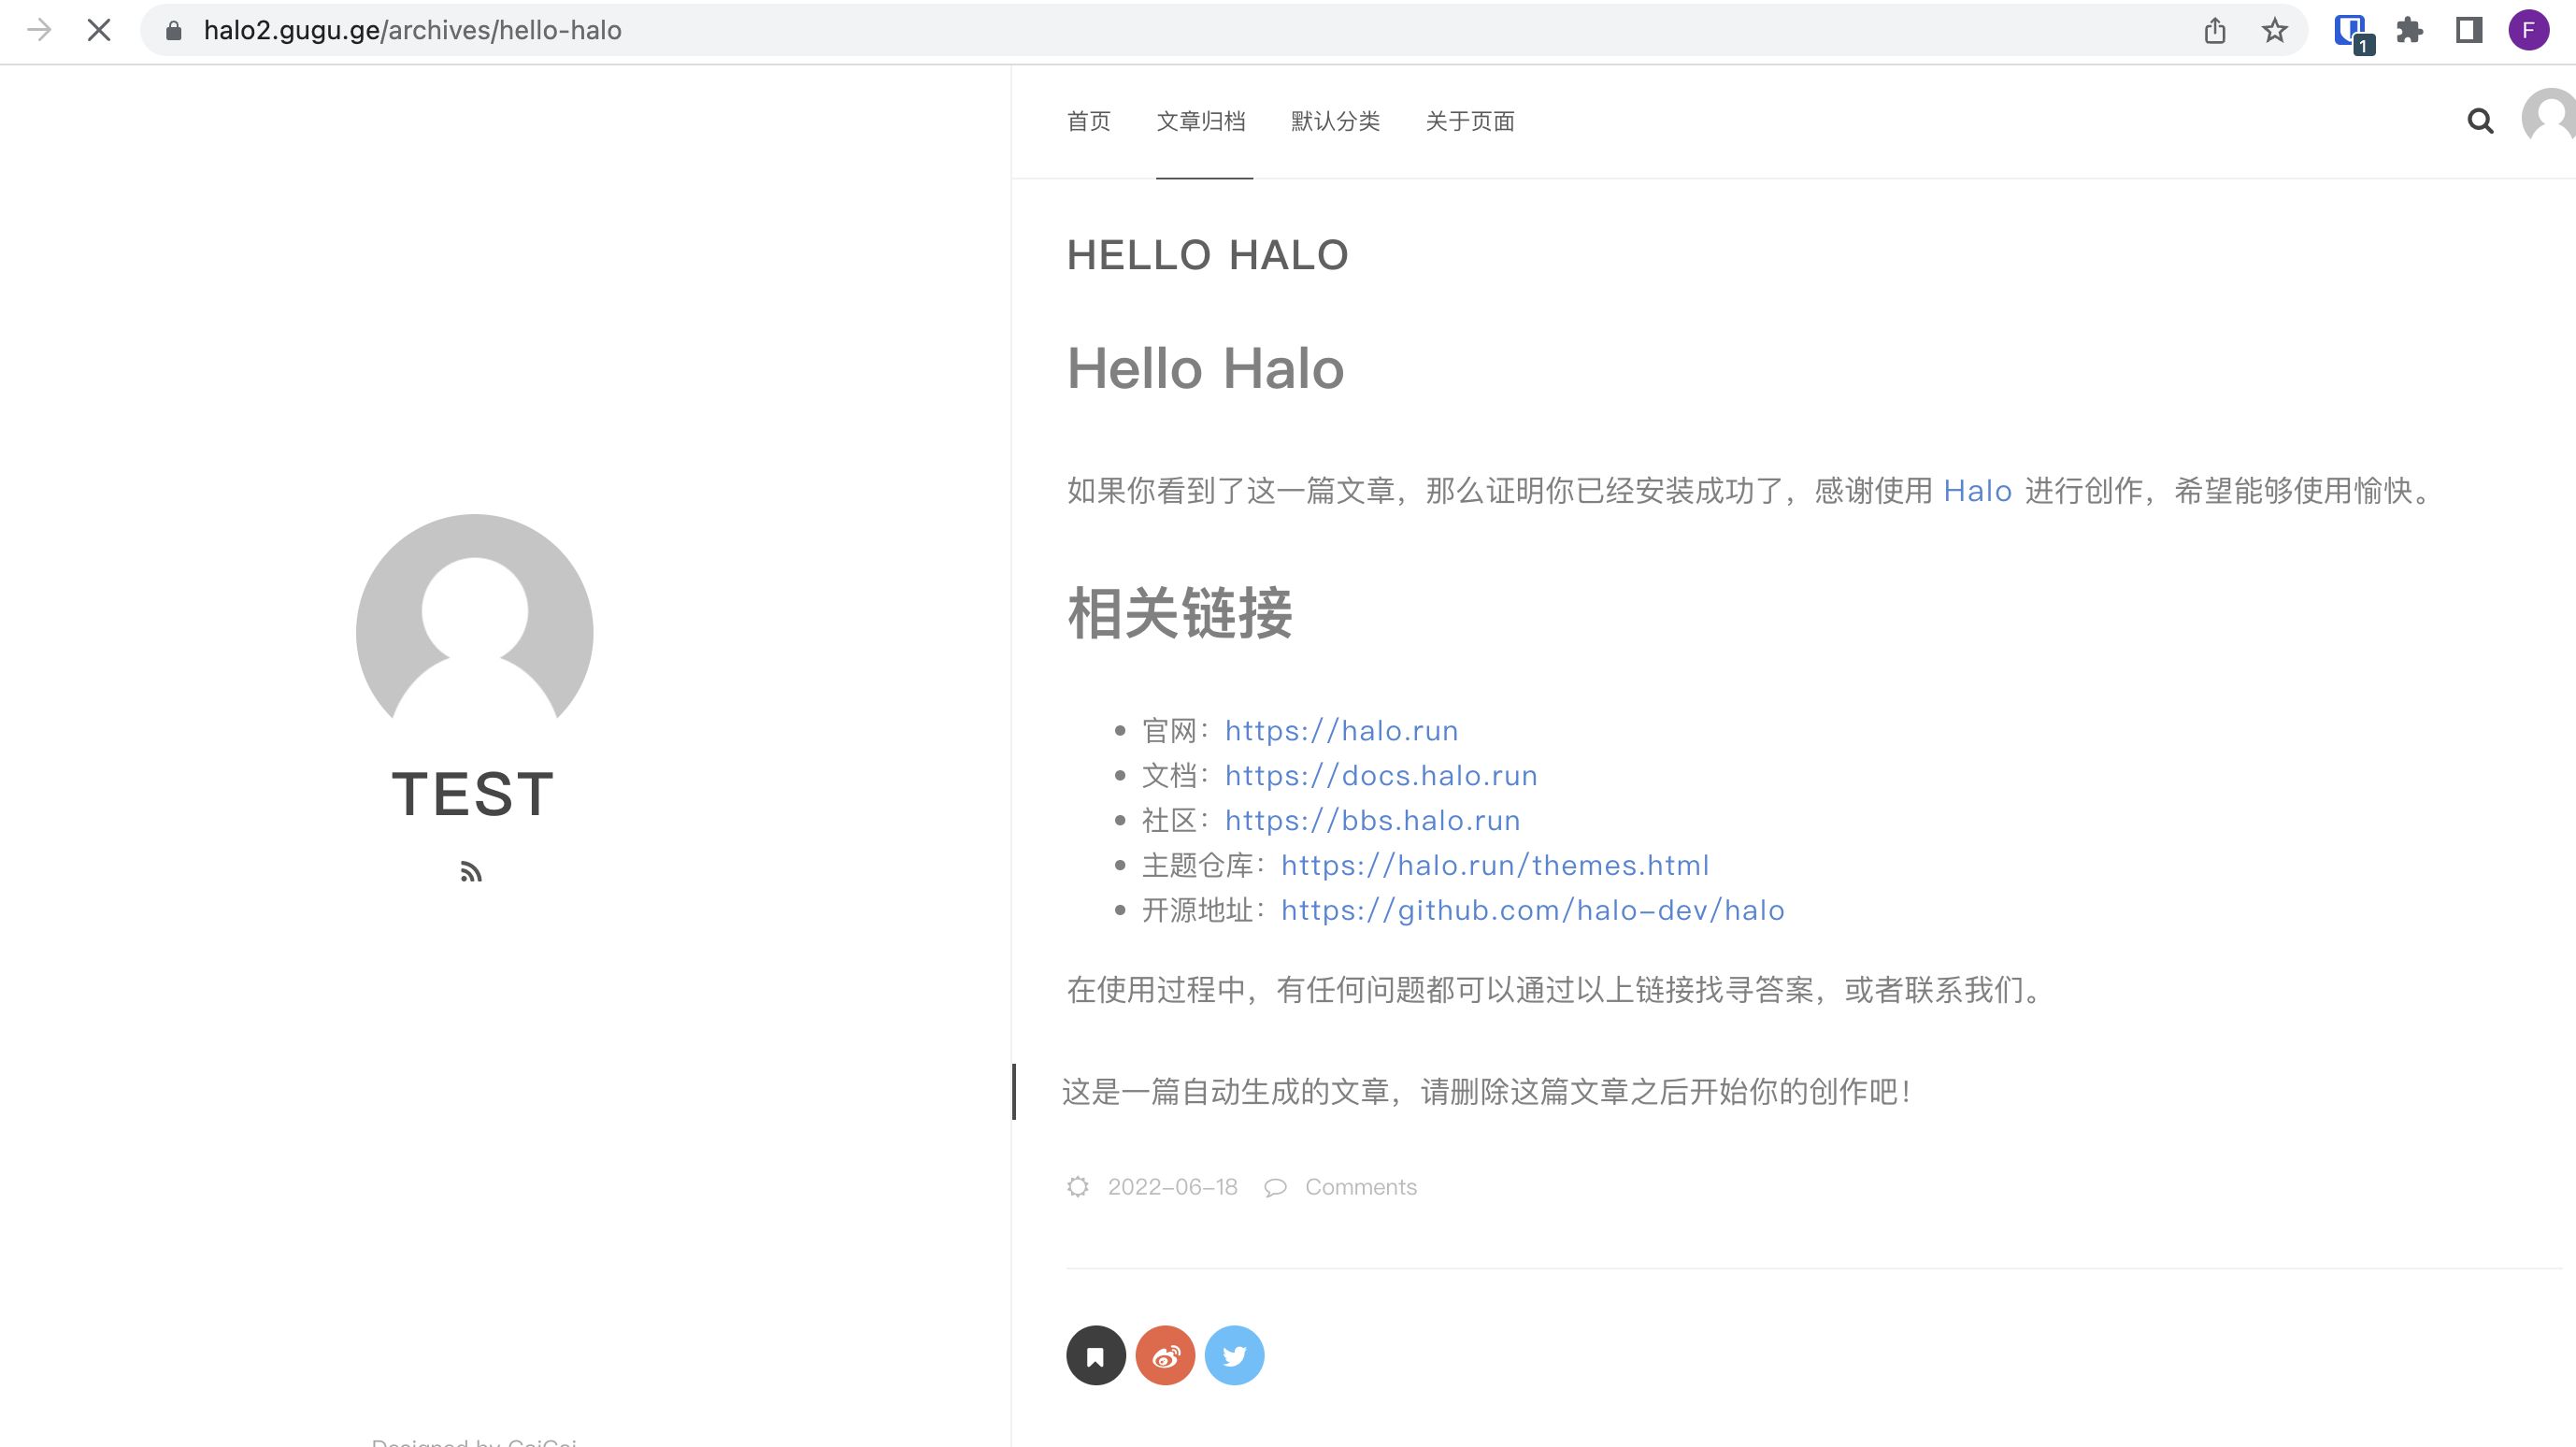Click the Halo link in the first paragraph
2576x1447 pixels.
point(1977,491)
